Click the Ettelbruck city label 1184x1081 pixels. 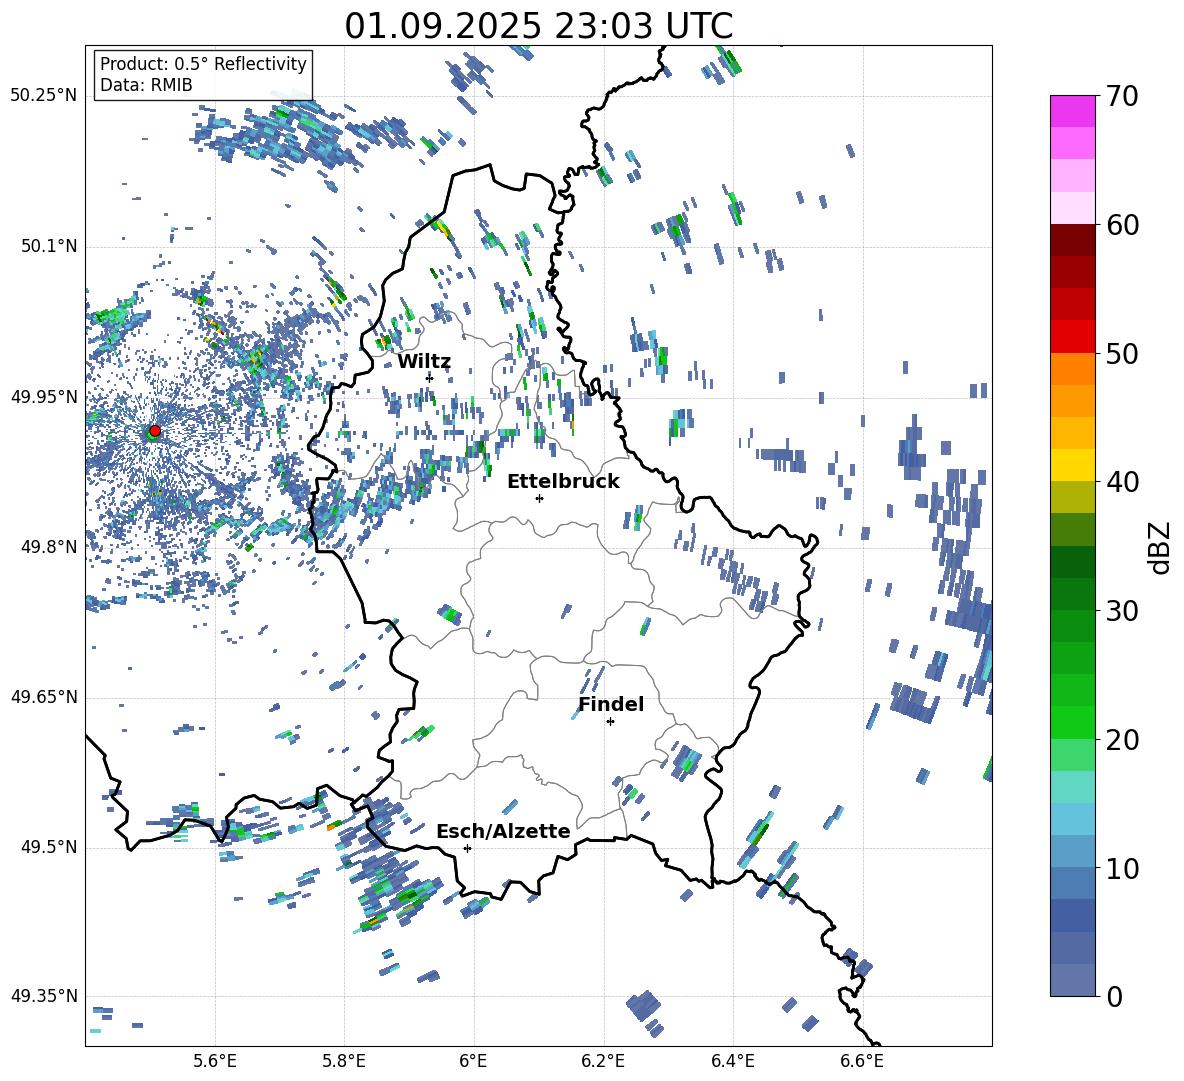[x=563, y=482]
